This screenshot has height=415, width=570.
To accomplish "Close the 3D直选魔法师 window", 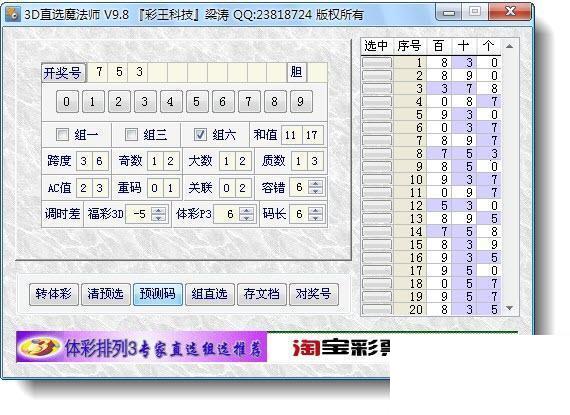I will coord(510,12).
